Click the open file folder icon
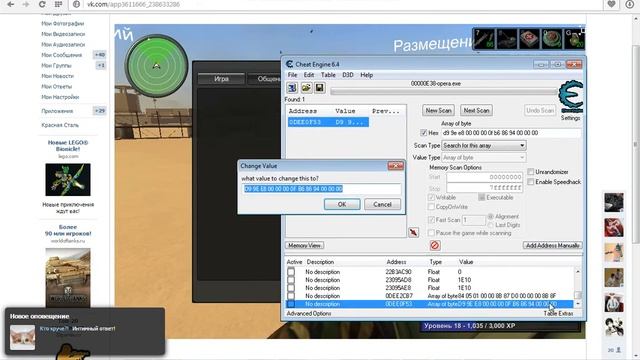640x360 pixels. coord(306,88)
